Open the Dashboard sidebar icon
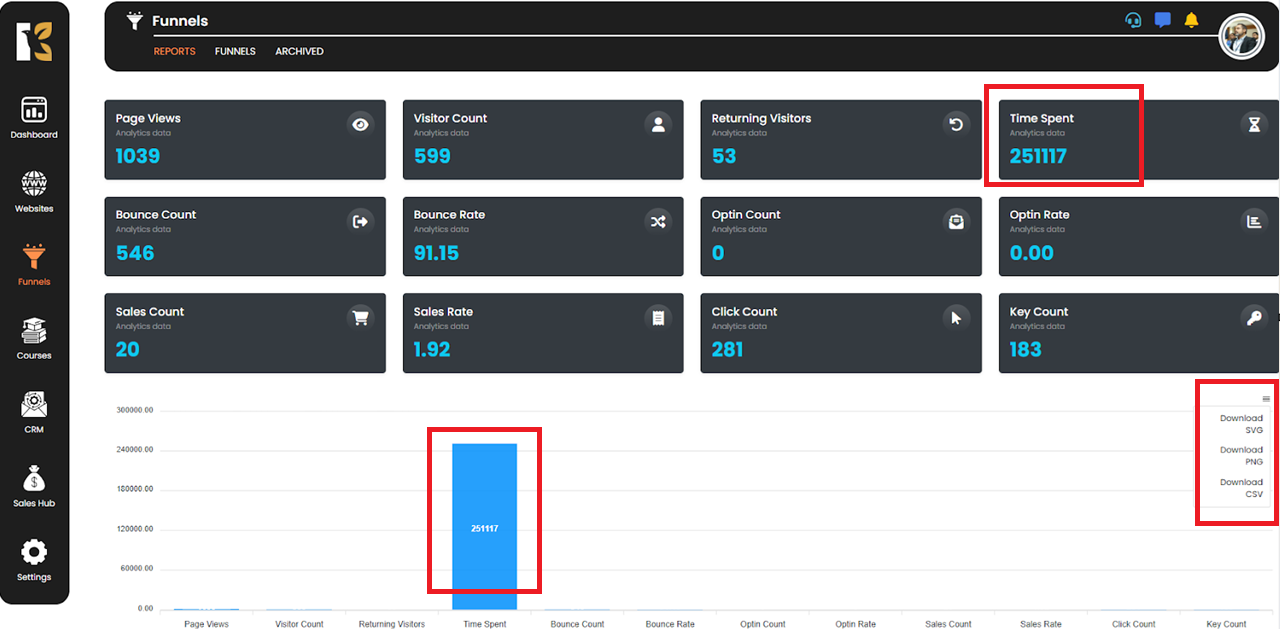The height and width of the screenshot is (629, 1280). (x=34, y=116)
